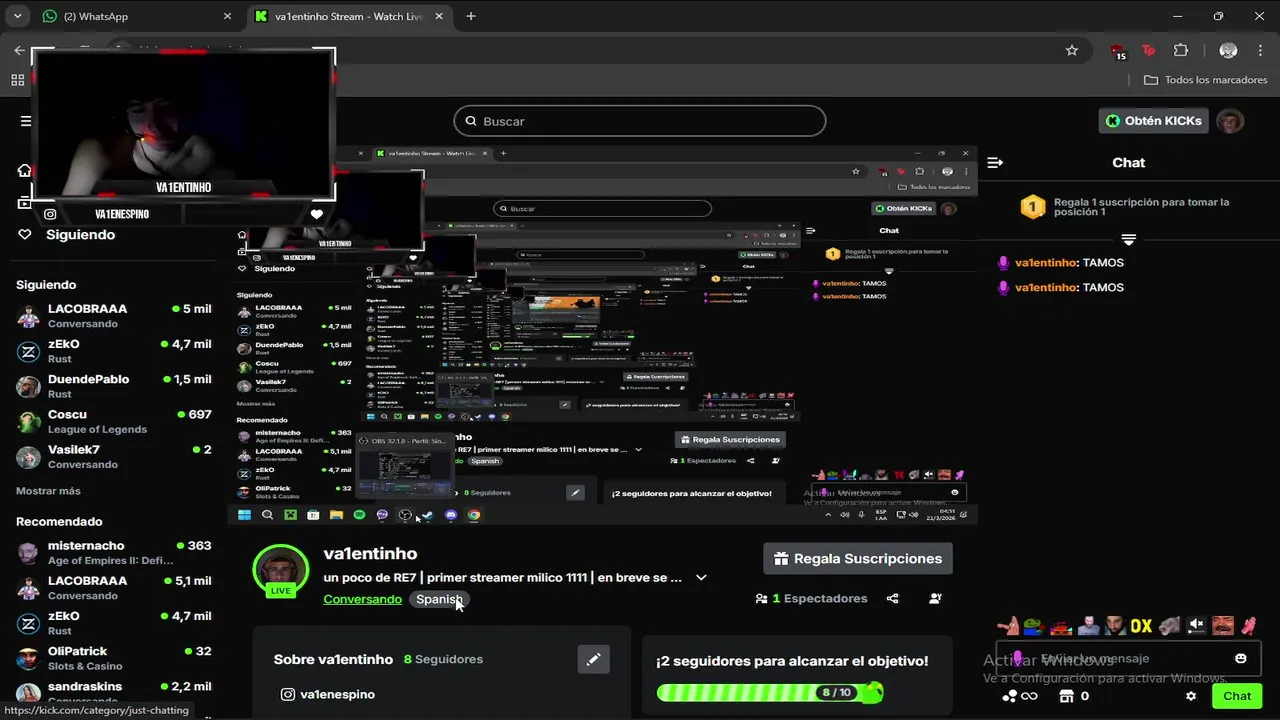Viewport: 1280px width, 720px height.
Task: Expand the list with Mostrar más
Action: coord(48,491)
